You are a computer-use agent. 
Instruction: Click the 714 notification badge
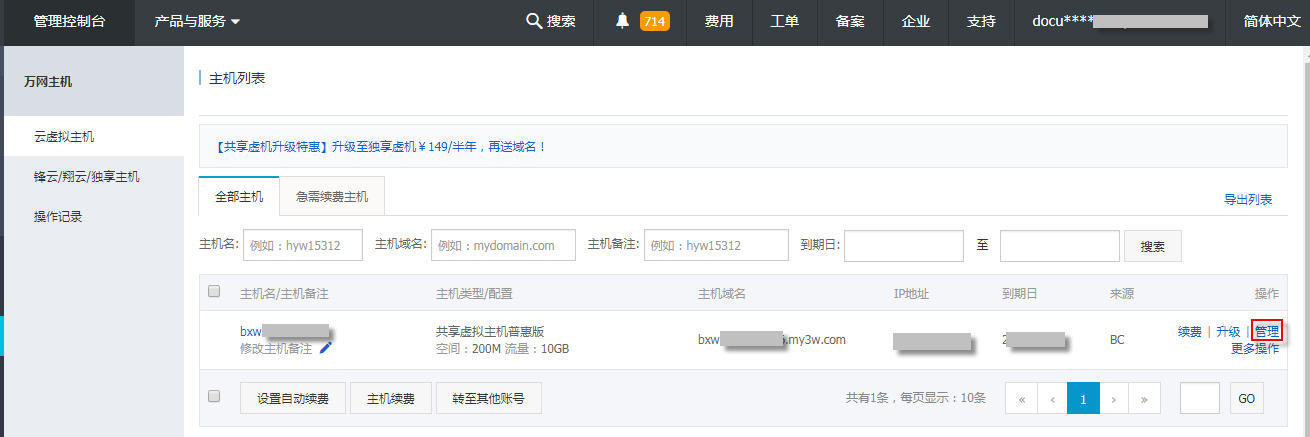coord(654,21)
